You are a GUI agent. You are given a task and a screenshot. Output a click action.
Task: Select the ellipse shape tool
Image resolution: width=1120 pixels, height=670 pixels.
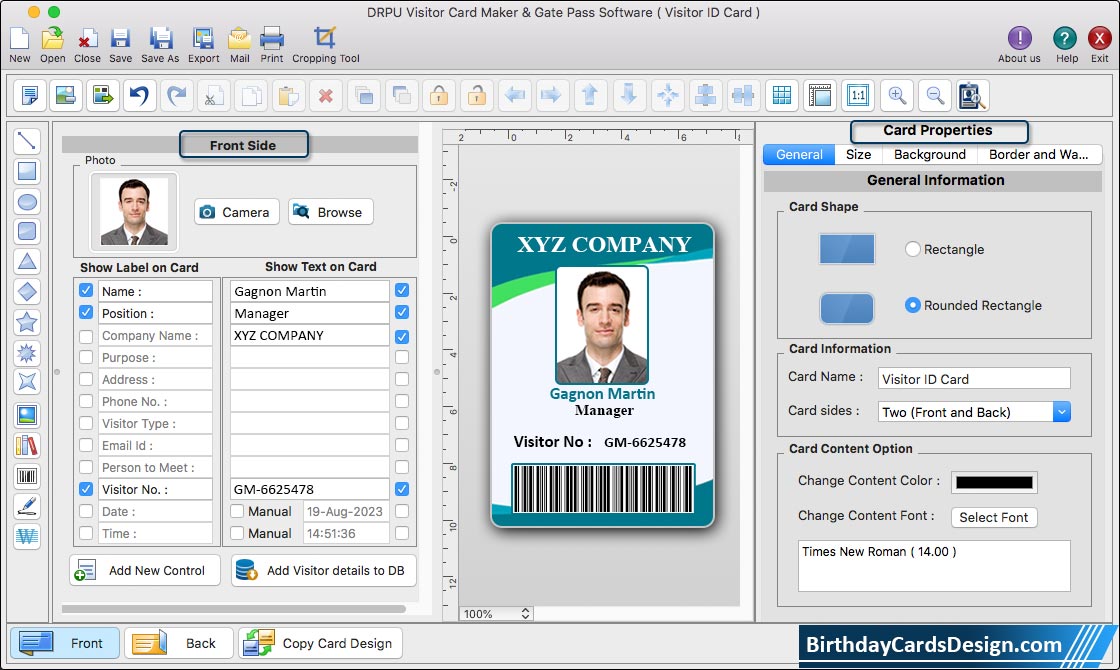point(26,201)
